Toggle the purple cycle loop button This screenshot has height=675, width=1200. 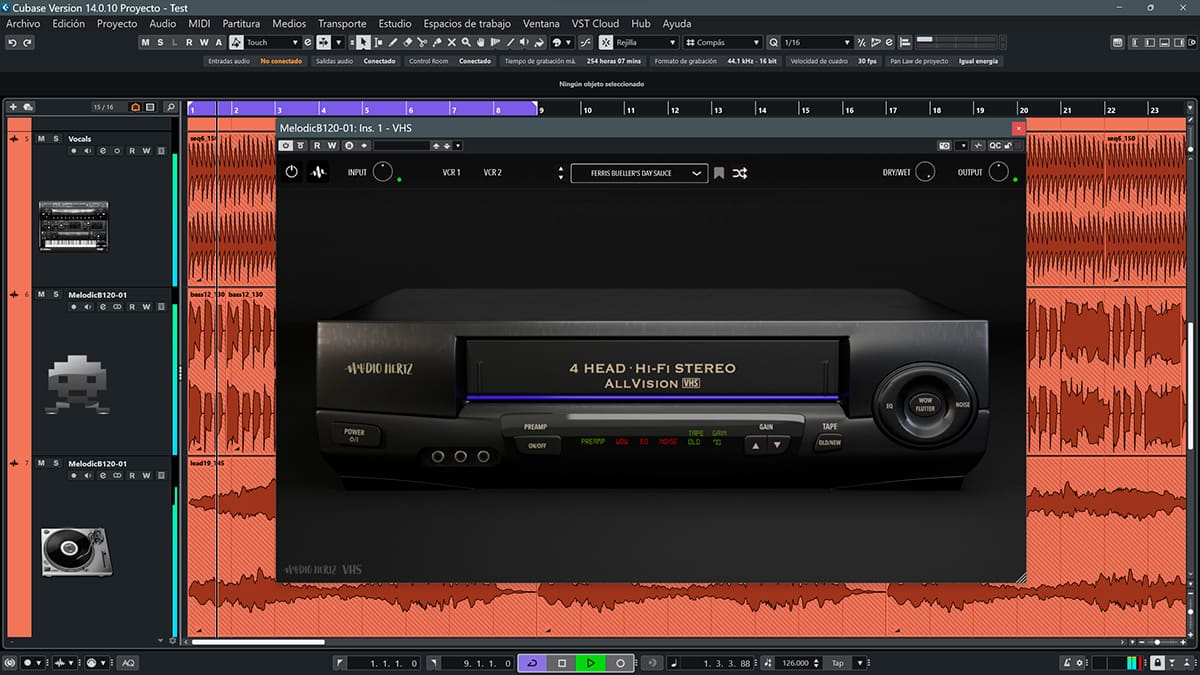pos(533,663)
